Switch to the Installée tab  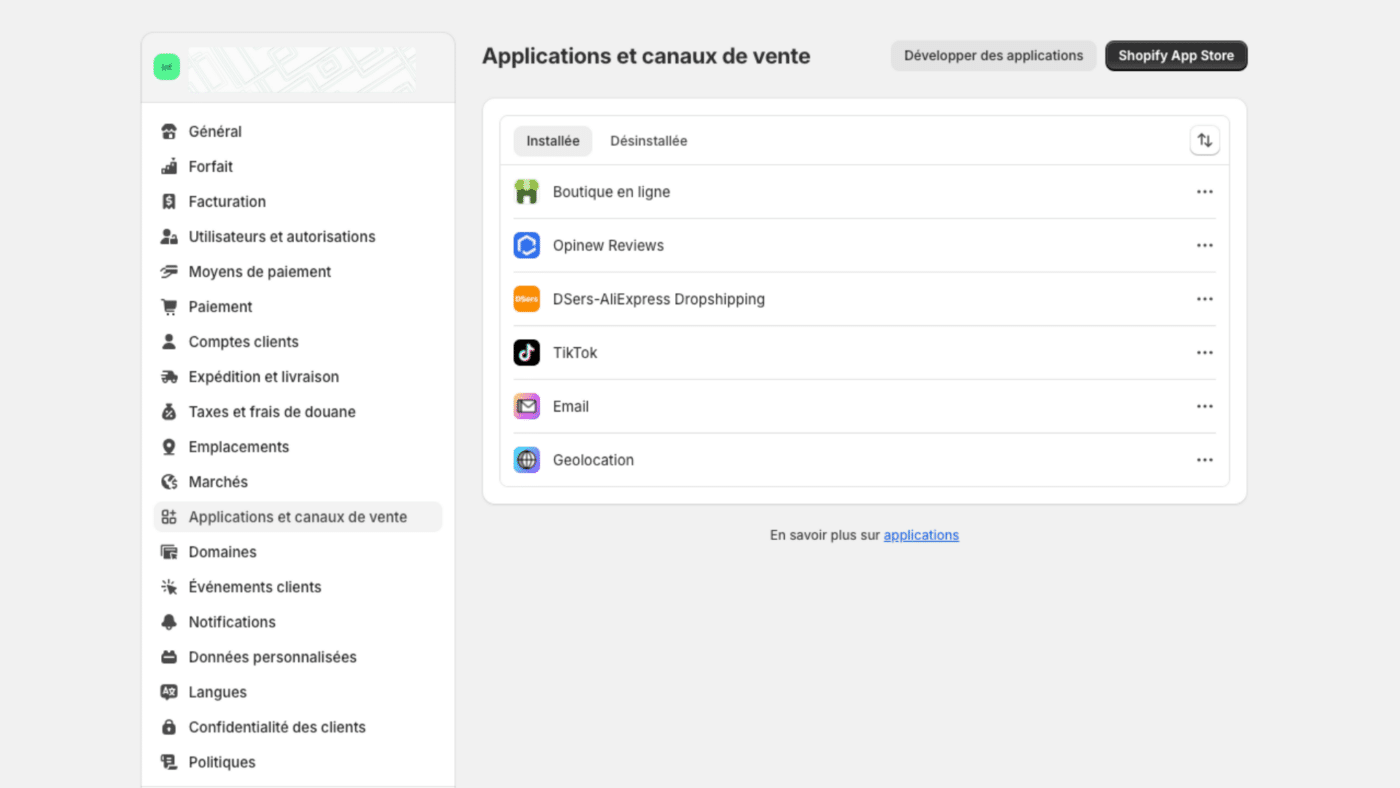point(553,141)
